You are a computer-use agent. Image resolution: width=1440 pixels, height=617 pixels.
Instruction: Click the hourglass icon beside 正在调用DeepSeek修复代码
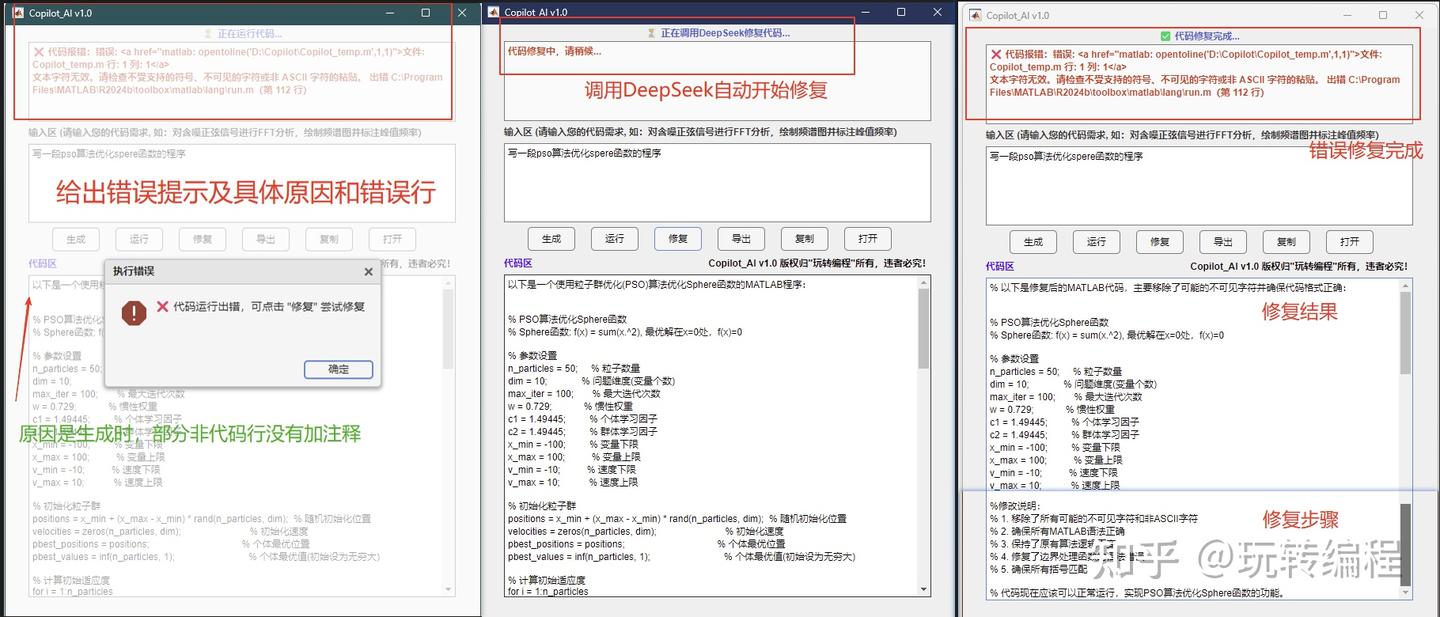(x=651, y=32)
